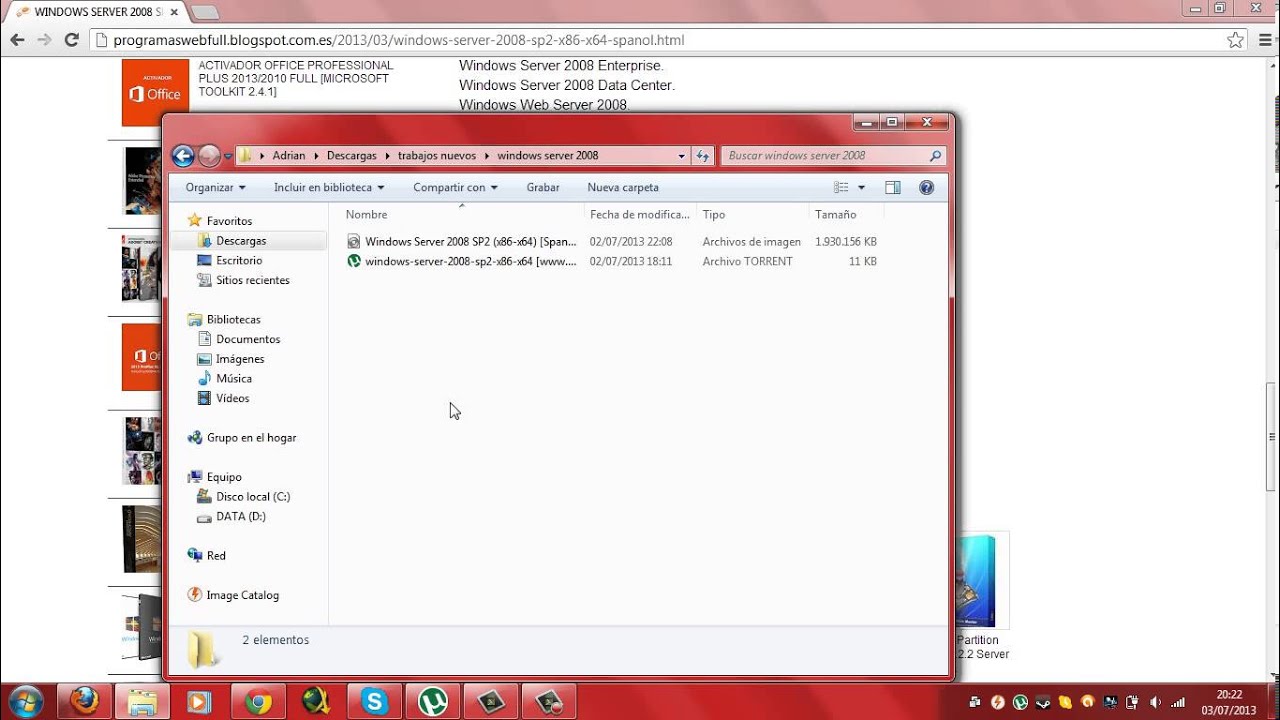The height and width of the screenshot is (720, 1280).
Task: Open Firefox from the taskbar
Action: pos(84,702)
